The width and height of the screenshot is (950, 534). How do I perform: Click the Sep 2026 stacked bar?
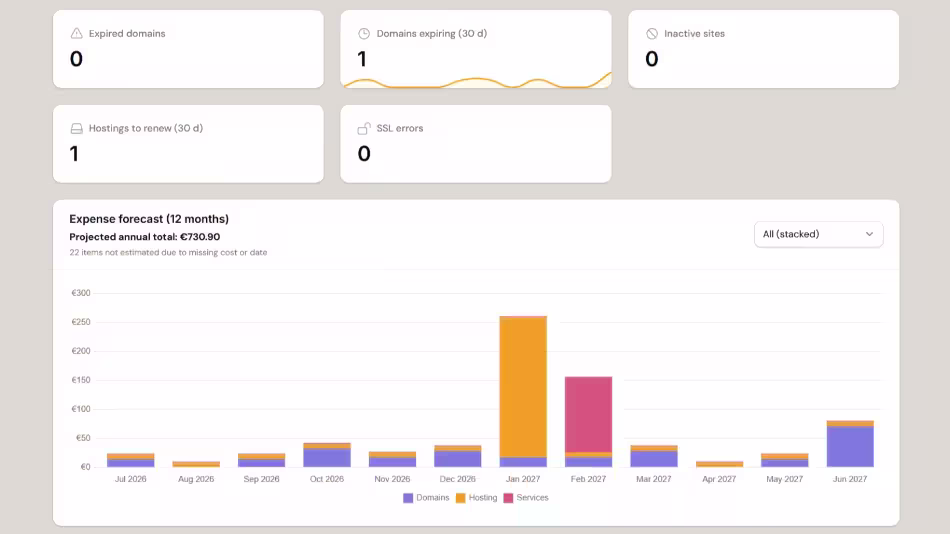[262, 460]
